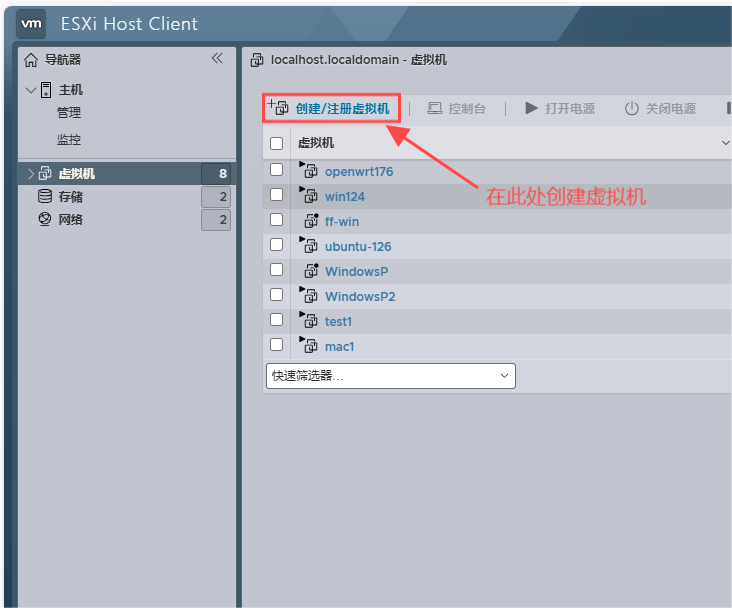The width and height of the screenshot is (732, 608).
Task: Open the quick filter dropdown
Action: [x=391, y=376]
